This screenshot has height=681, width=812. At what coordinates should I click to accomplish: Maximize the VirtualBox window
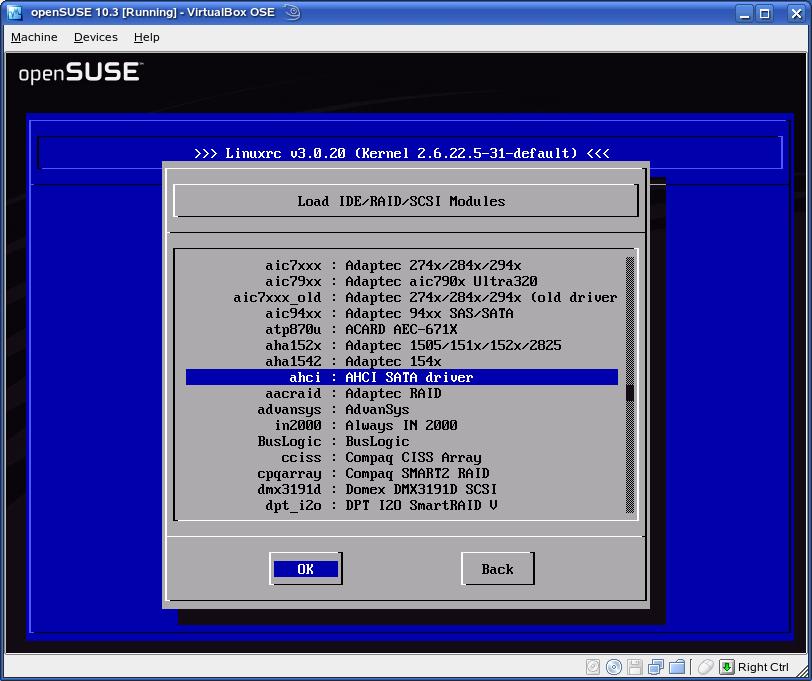(x=764, y=13)
